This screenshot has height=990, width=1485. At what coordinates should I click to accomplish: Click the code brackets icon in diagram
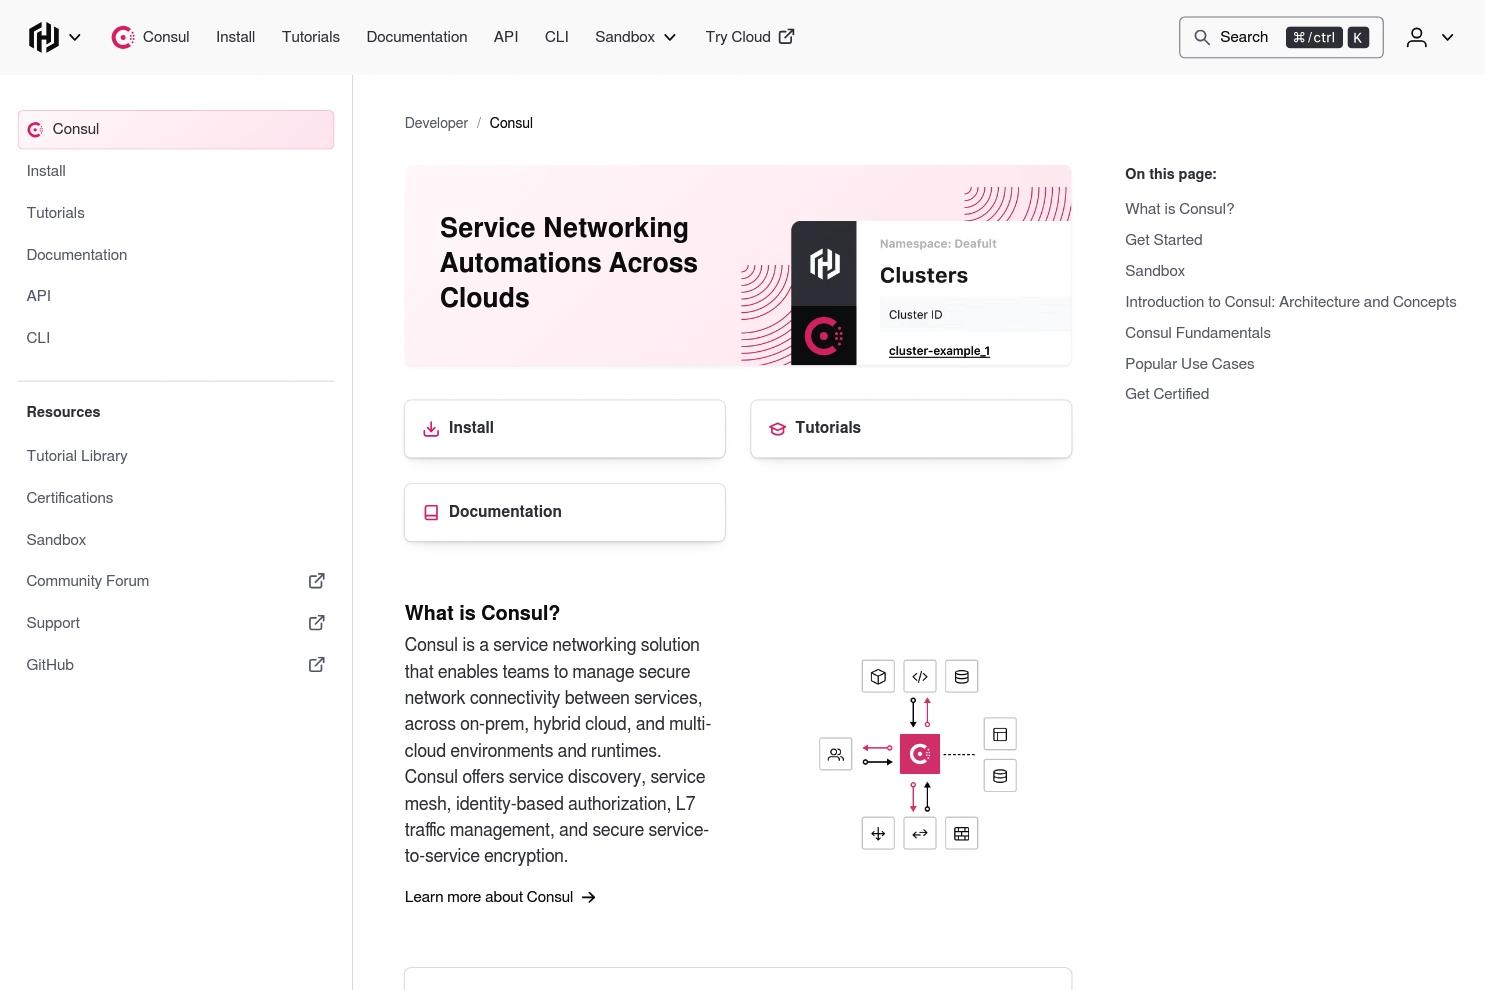[x=920, y=677]
